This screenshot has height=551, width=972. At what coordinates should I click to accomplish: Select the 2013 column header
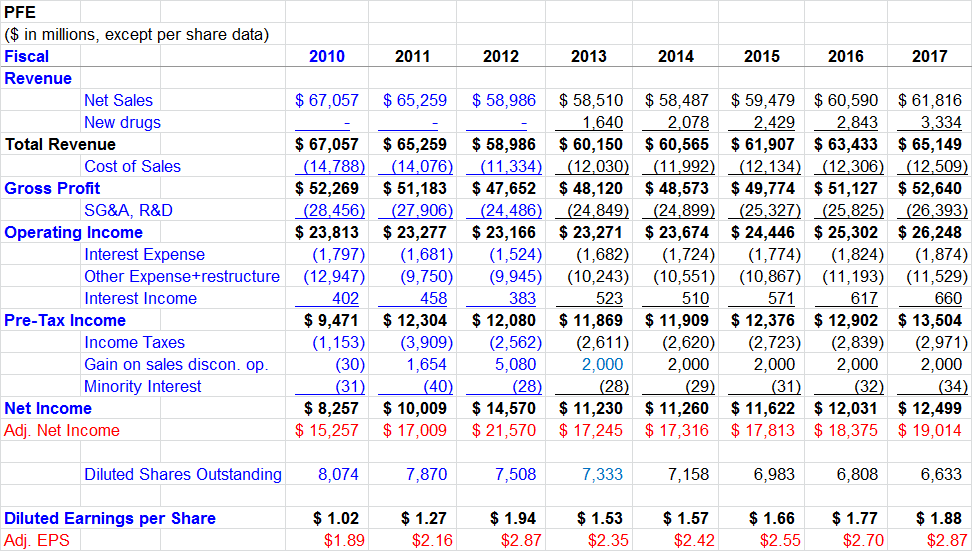[x=588, y=56]
